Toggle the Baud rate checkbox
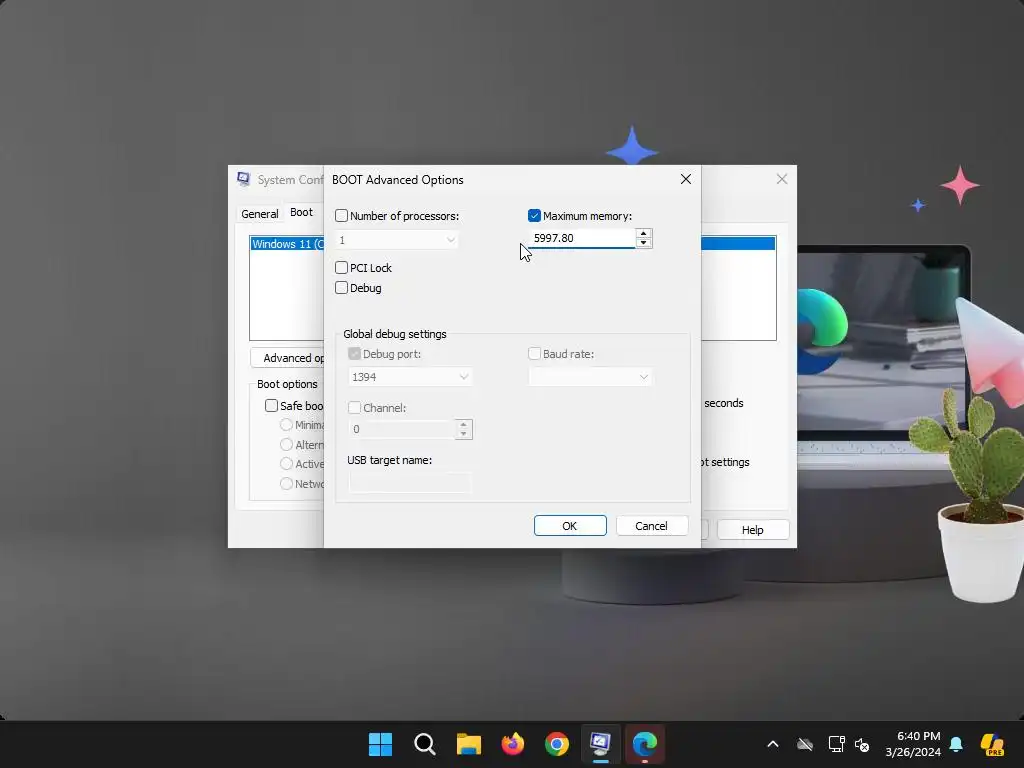The image size is (1024, 768). (x=534, y=353)
